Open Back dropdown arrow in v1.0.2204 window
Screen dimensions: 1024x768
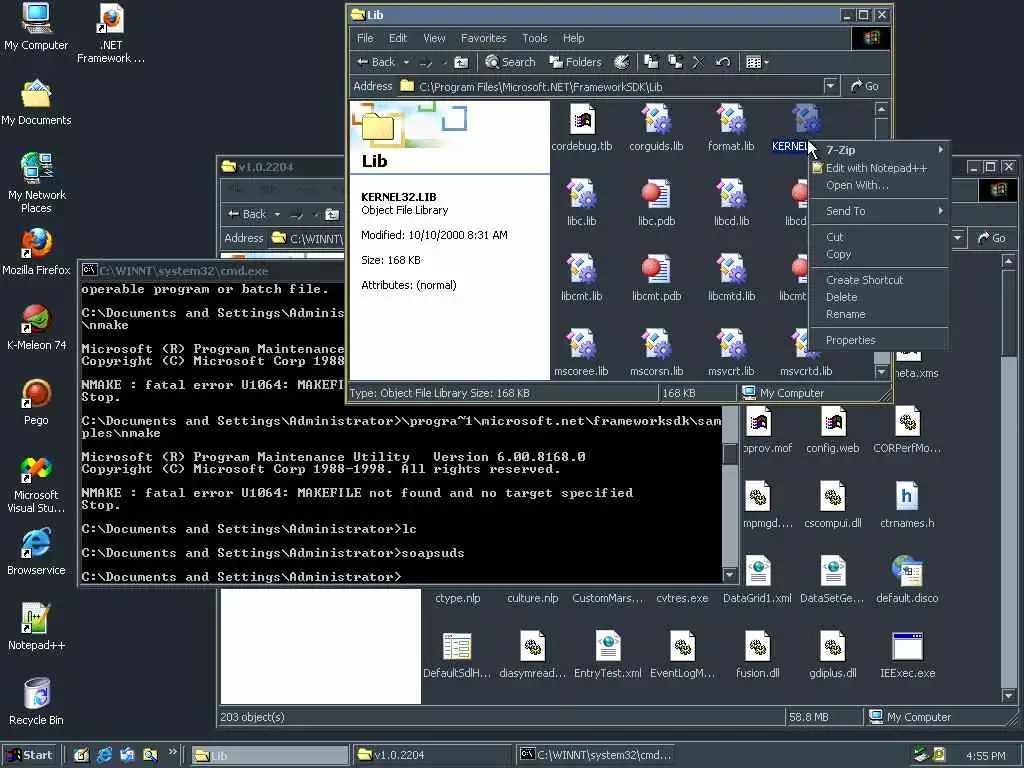tap(277, 214)
